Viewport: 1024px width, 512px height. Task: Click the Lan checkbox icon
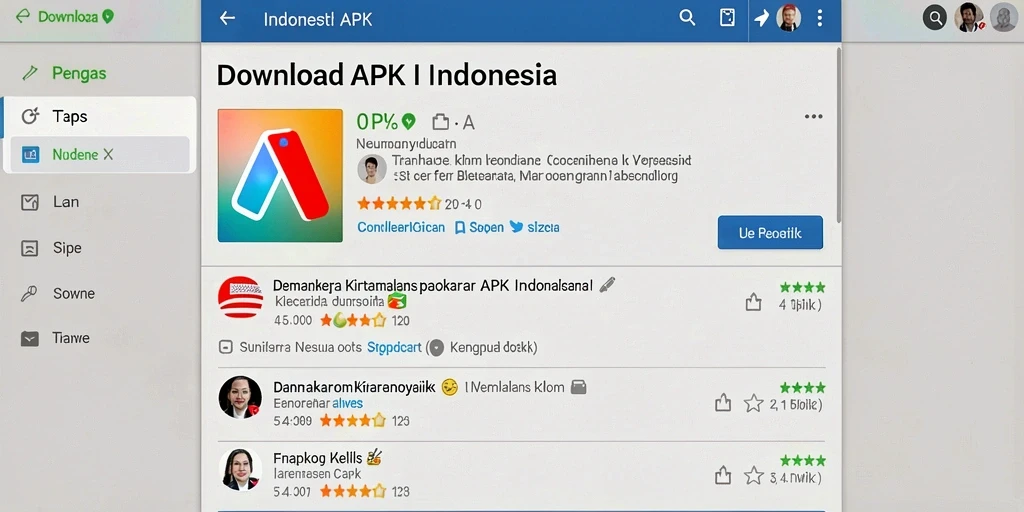click(x=30, y=202)
